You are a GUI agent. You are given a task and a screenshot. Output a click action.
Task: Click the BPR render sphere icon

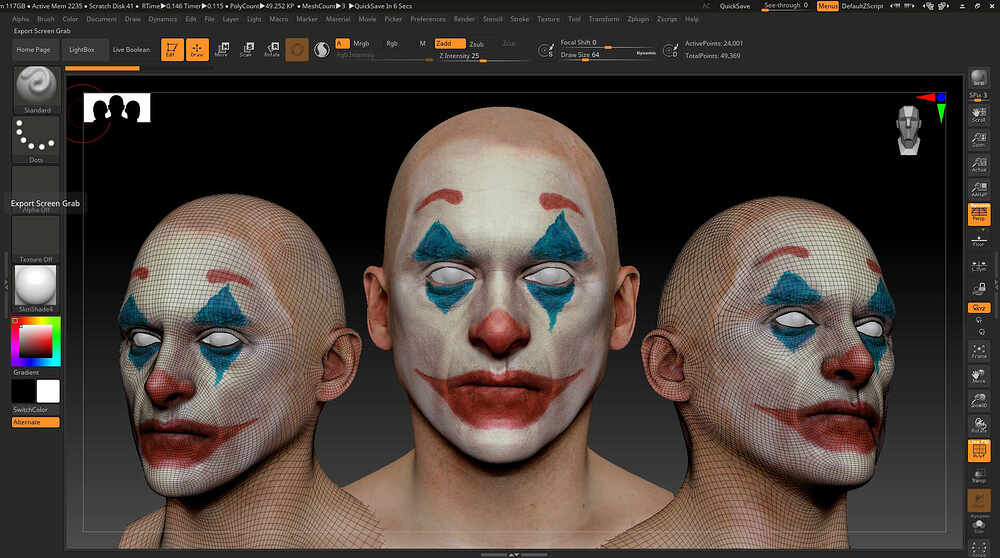(978, 78)
